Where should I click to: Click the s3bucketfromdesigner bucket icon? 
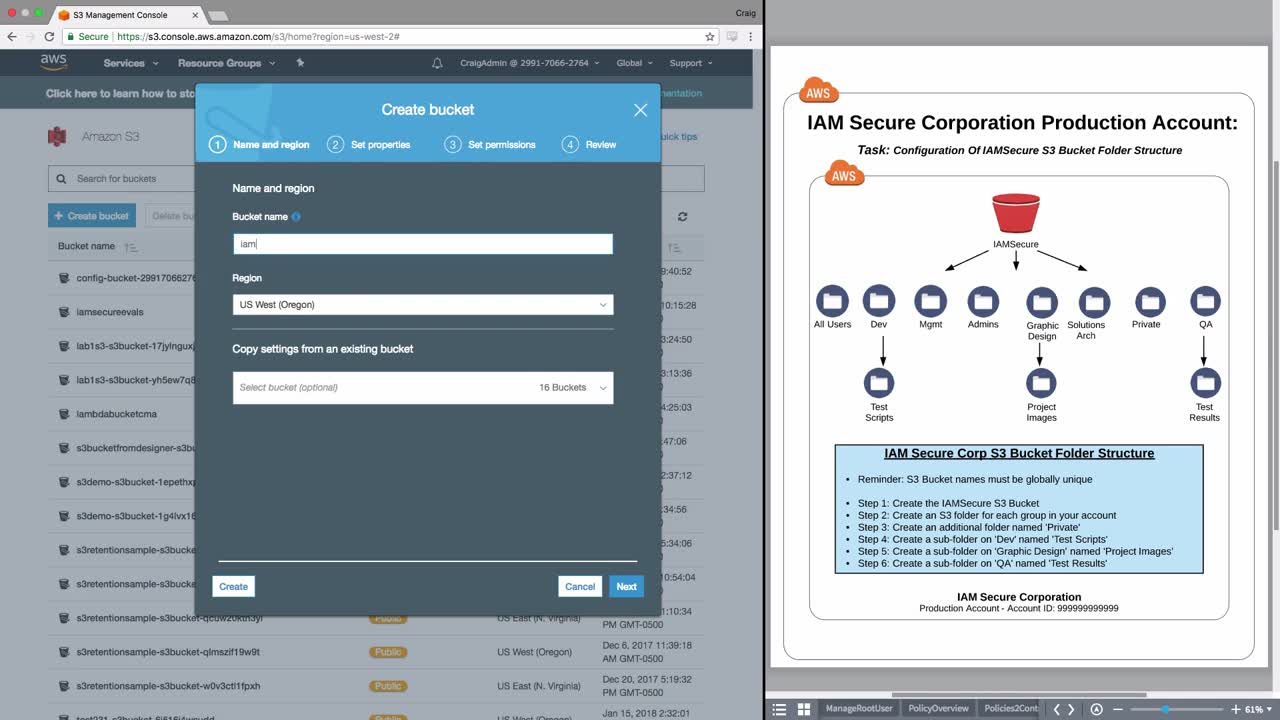[x=64, y=448]
